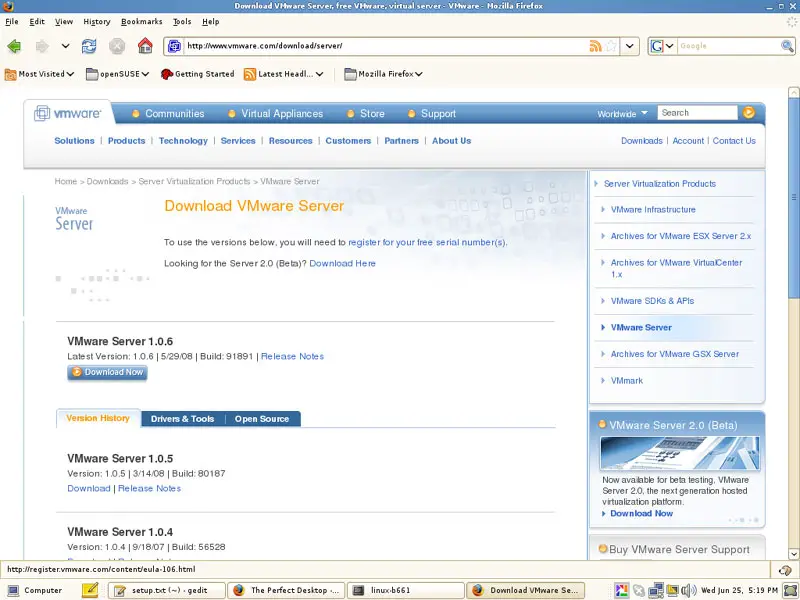Open Release Notes for VMware Server 1.0.5
Image resolution: width=800 pixels, height=600 pixels.
click(x=149, y=489)
